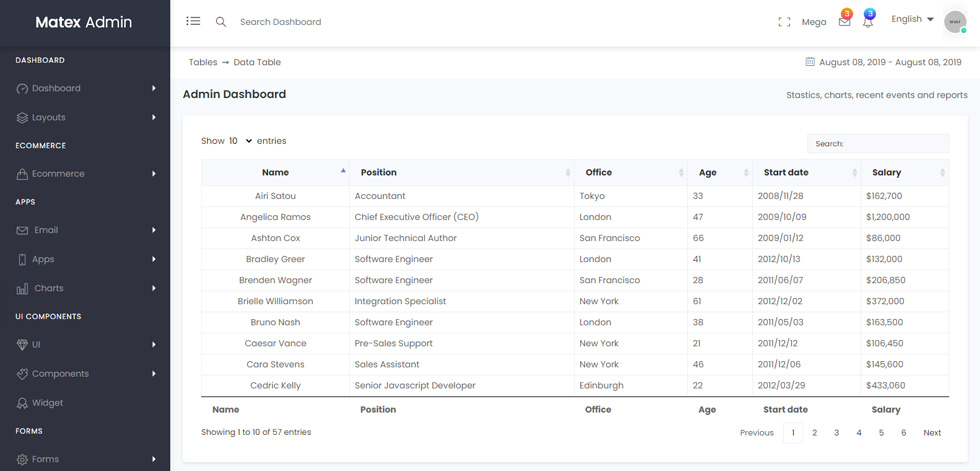This screenshot has height=471, width=980.
Task: Expand the Email submenu arrow
Action: tap(154, 231)
